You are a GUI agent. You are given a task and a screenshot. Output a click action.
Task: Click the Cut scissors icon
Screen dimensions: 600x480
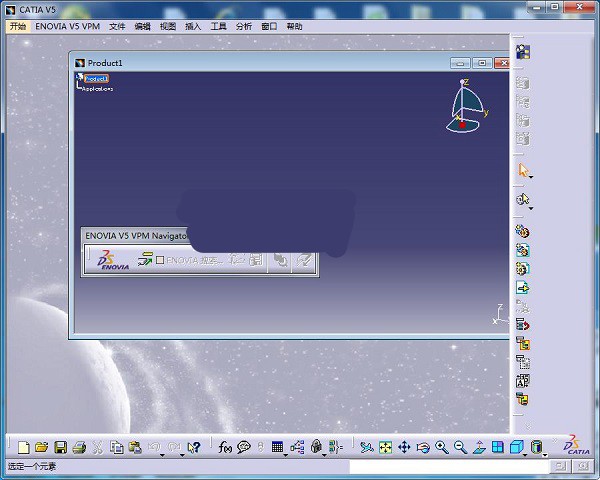click(x=98, y=447)
